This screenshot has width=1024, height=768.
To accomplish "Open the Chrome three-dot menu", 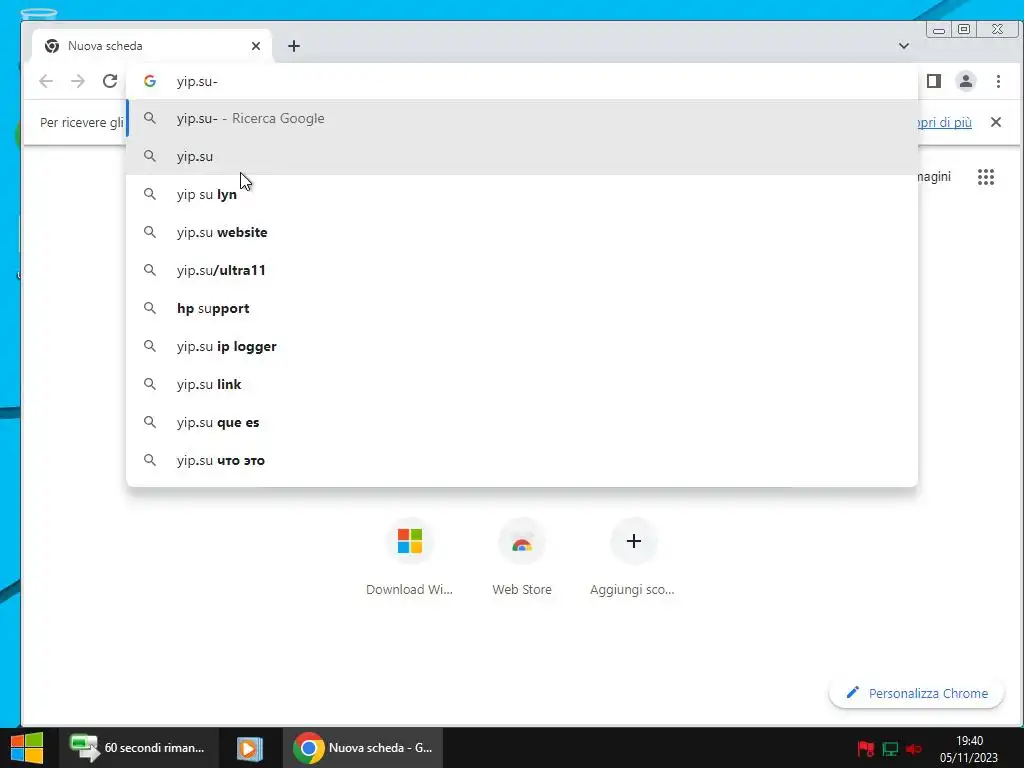I will [x=998, y=81].
